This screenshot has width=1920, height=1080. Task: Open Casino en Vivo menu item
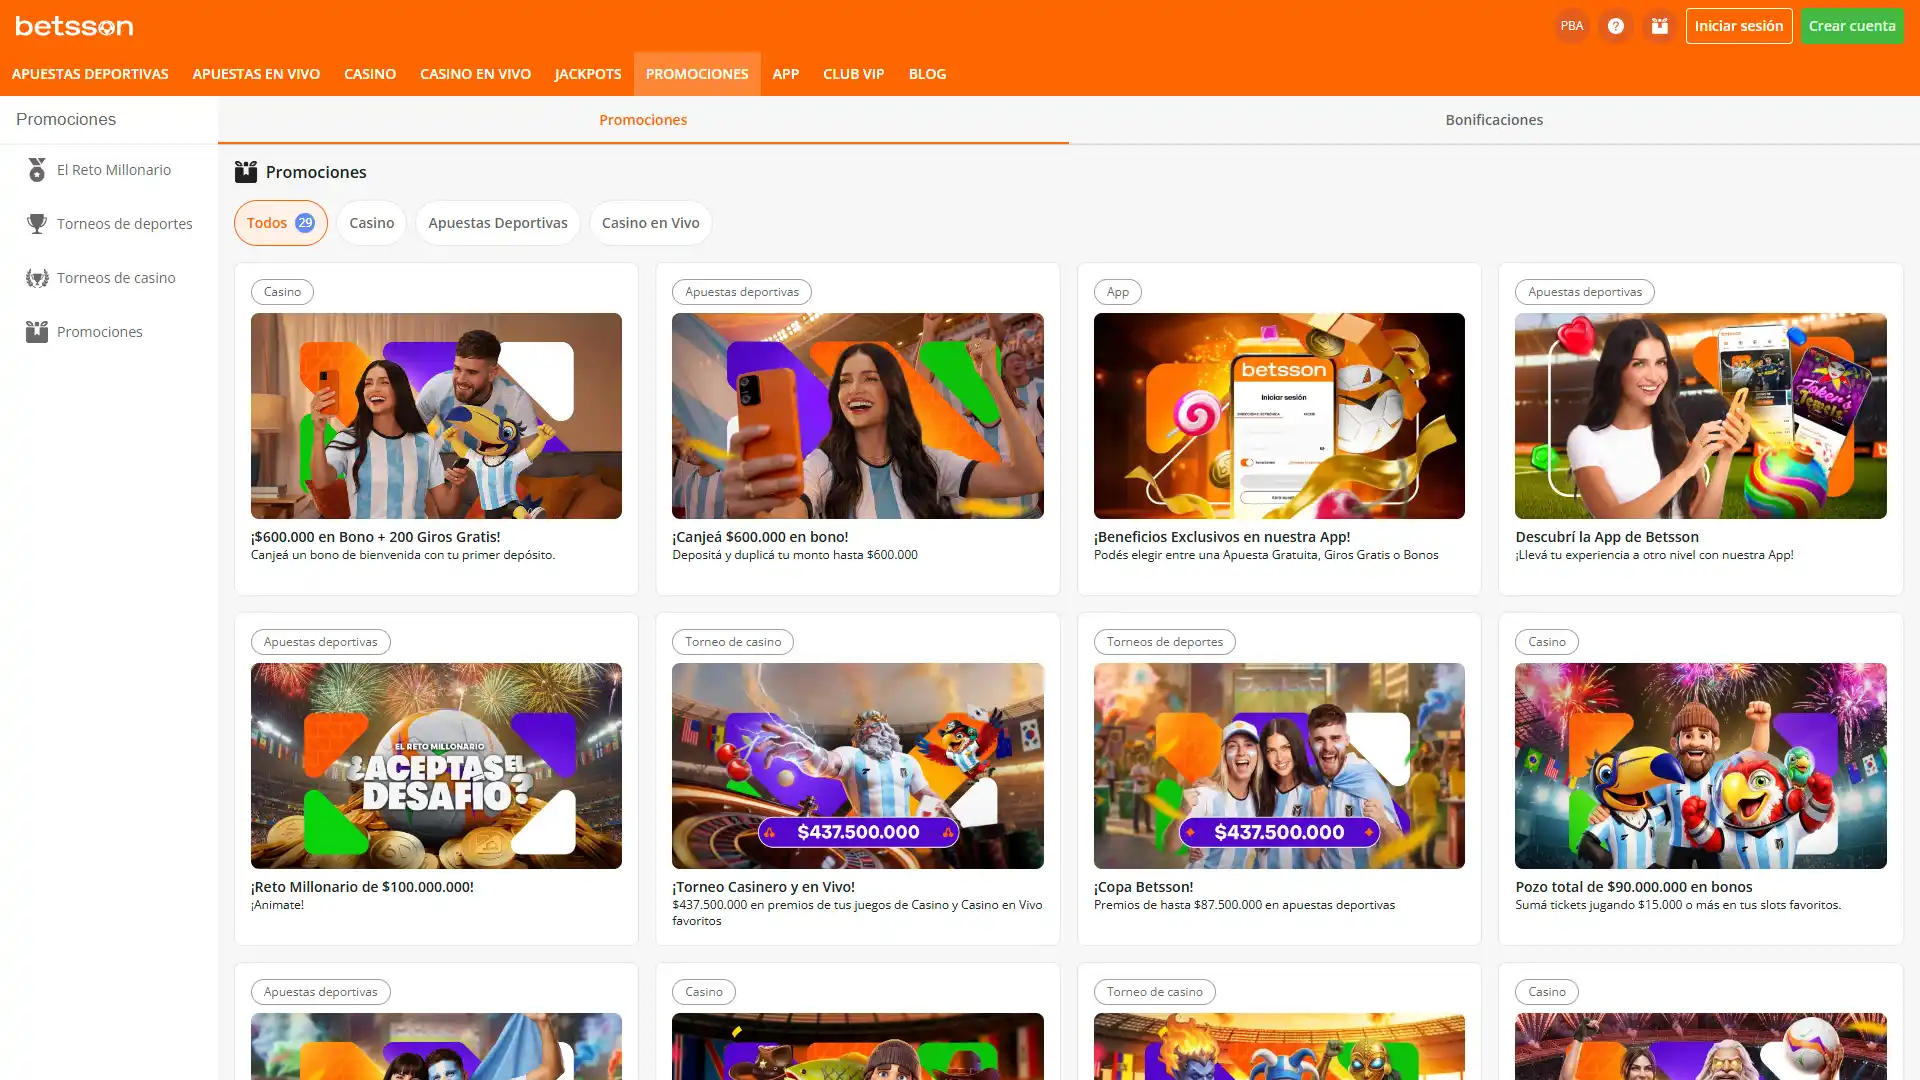[475, 74]
